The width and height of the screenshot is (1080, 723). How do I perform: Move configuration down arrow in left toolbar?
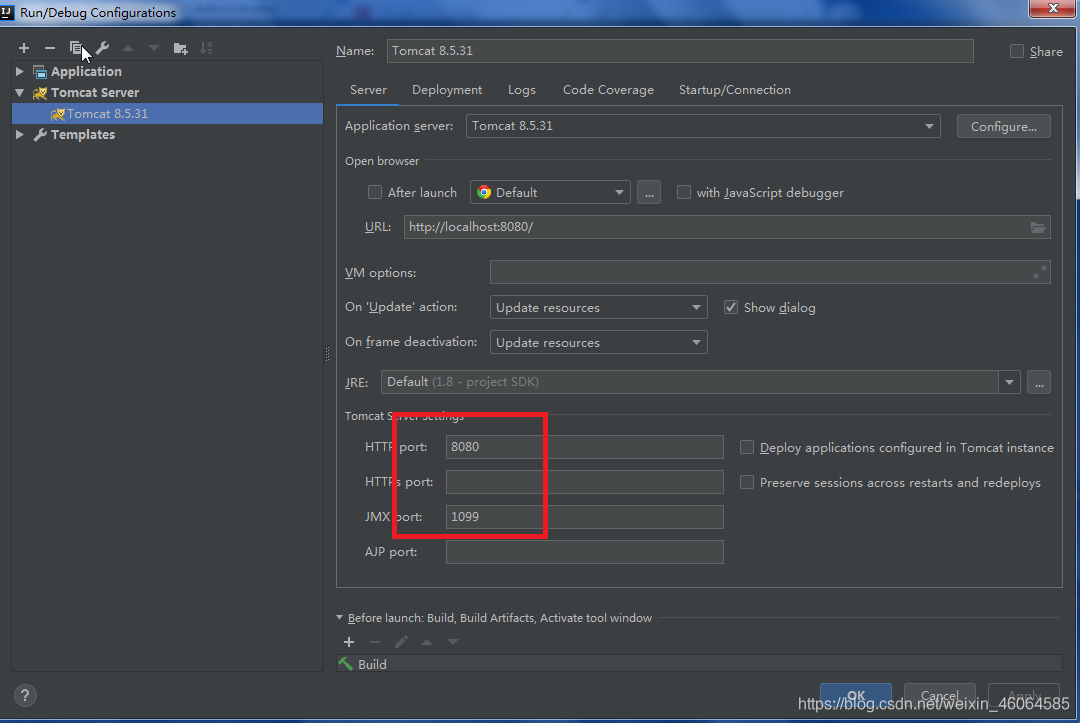click(154, 48)
